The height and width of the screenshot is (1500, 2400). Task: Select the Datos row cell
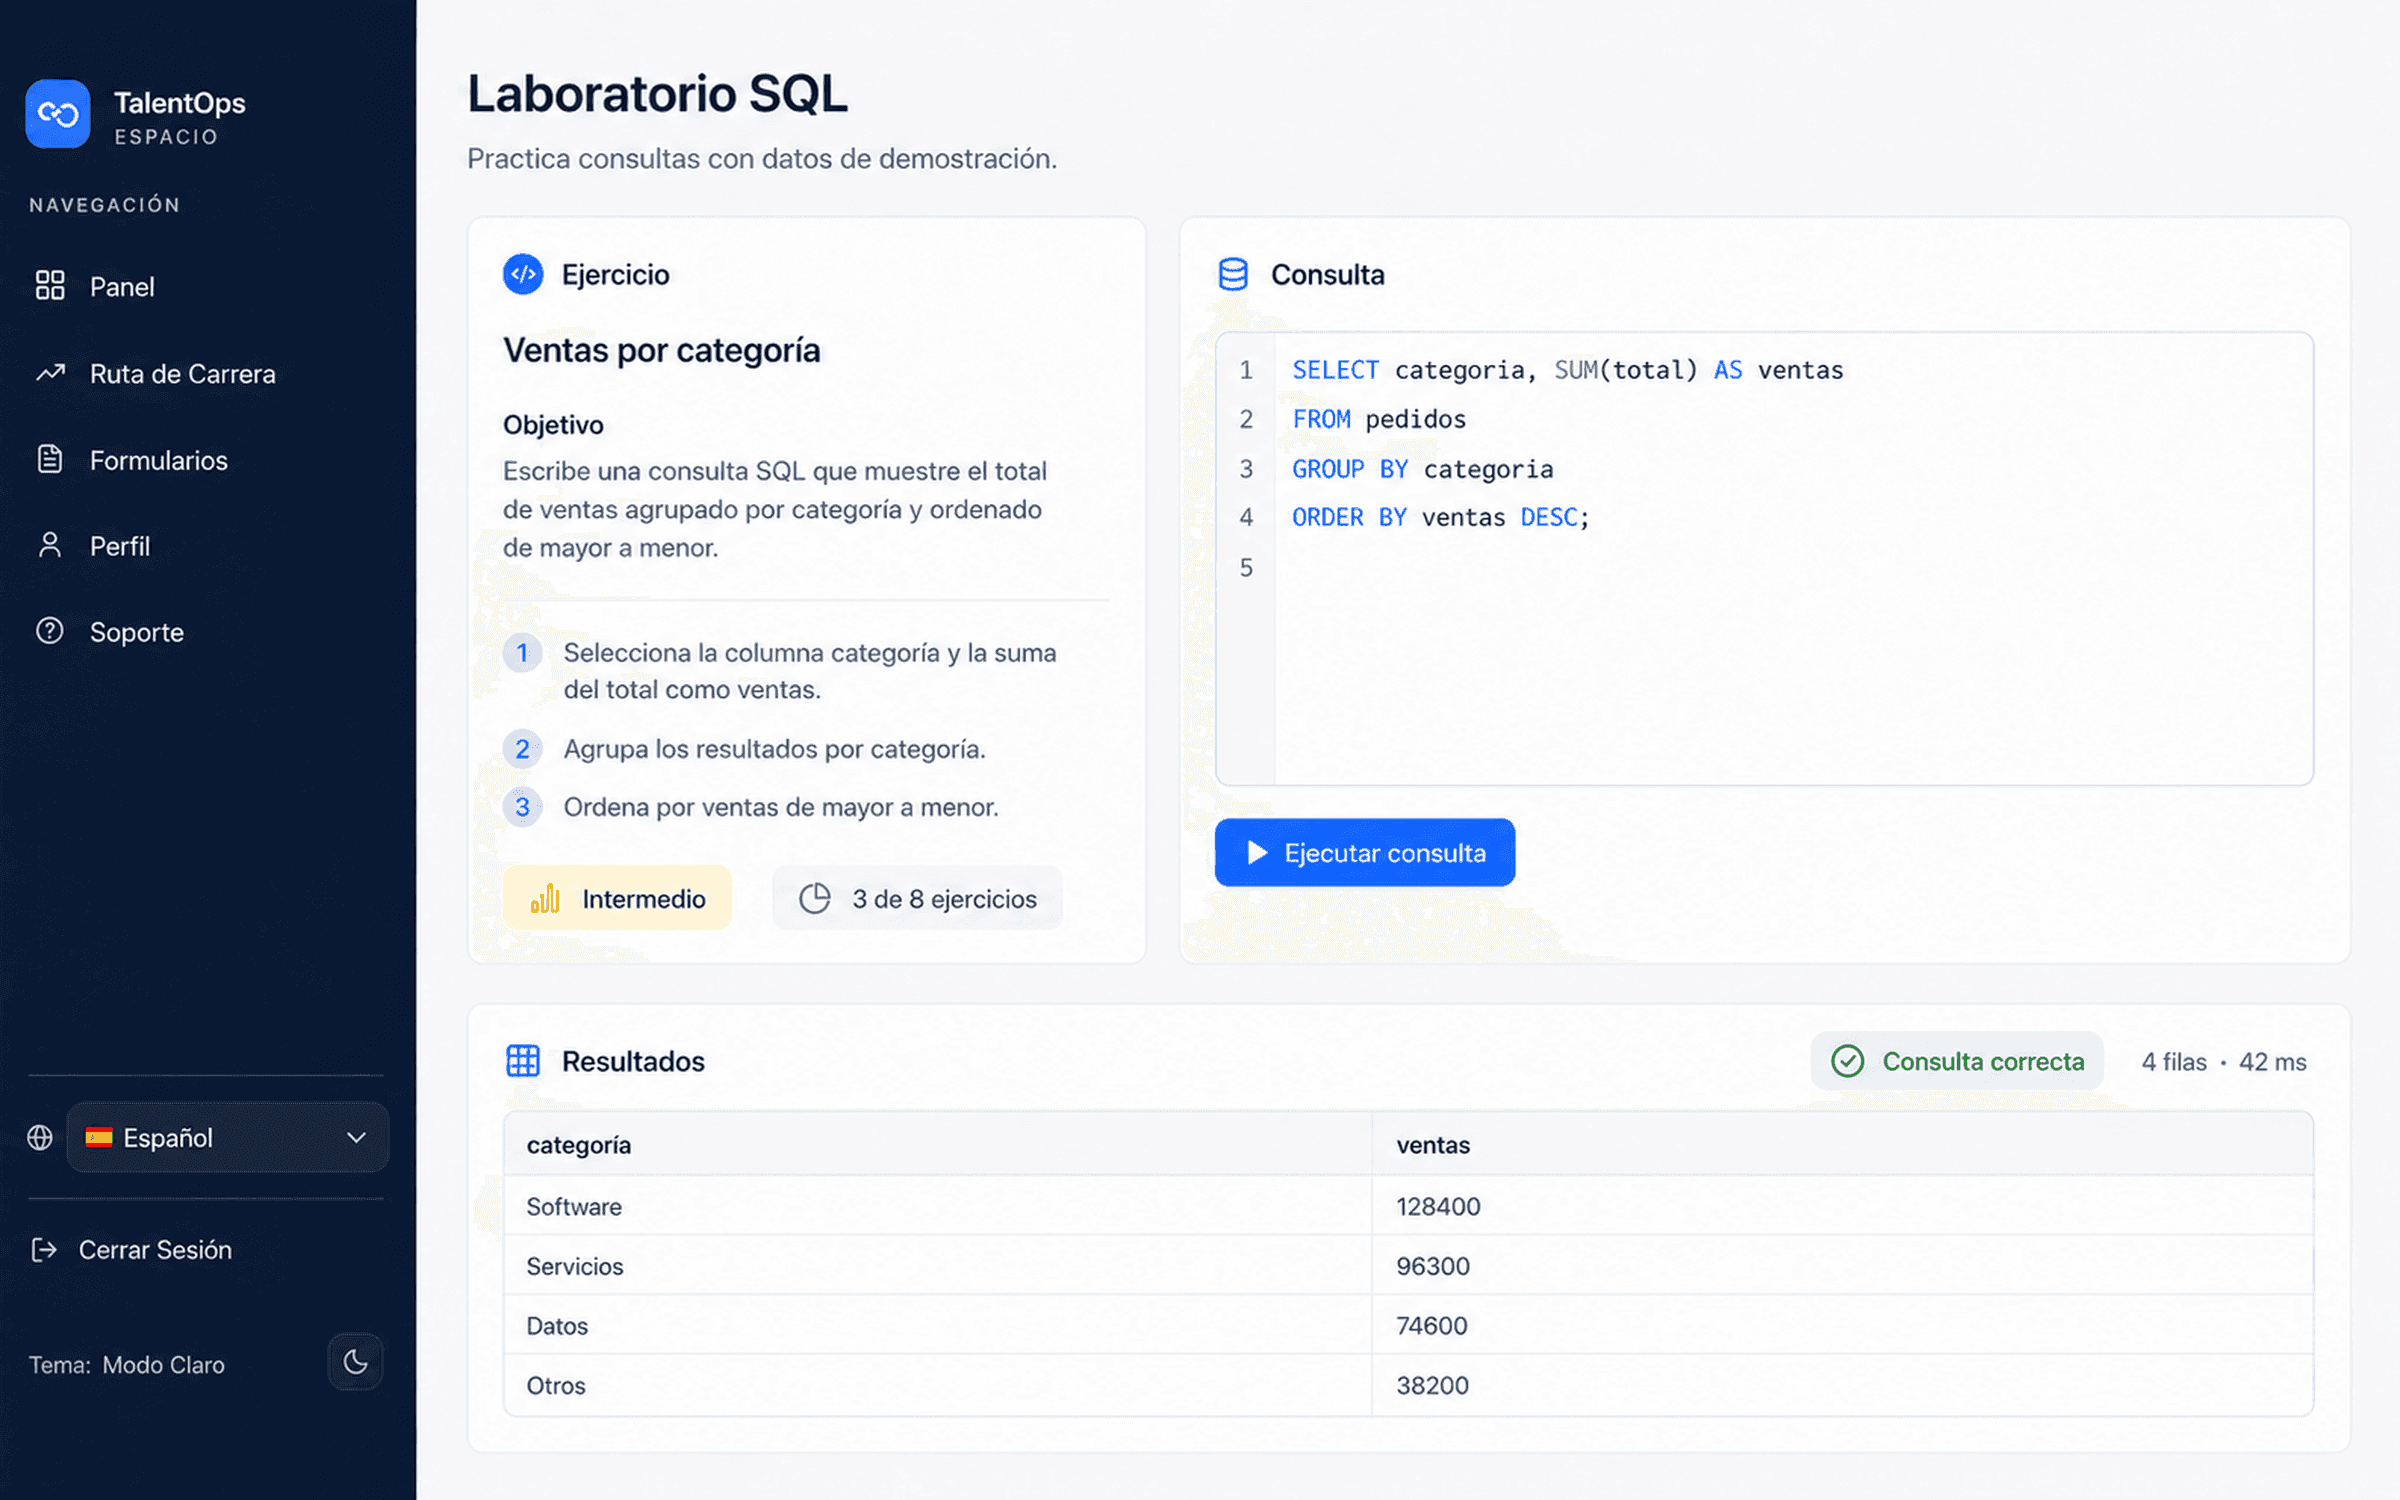[x=938, y=1326]
